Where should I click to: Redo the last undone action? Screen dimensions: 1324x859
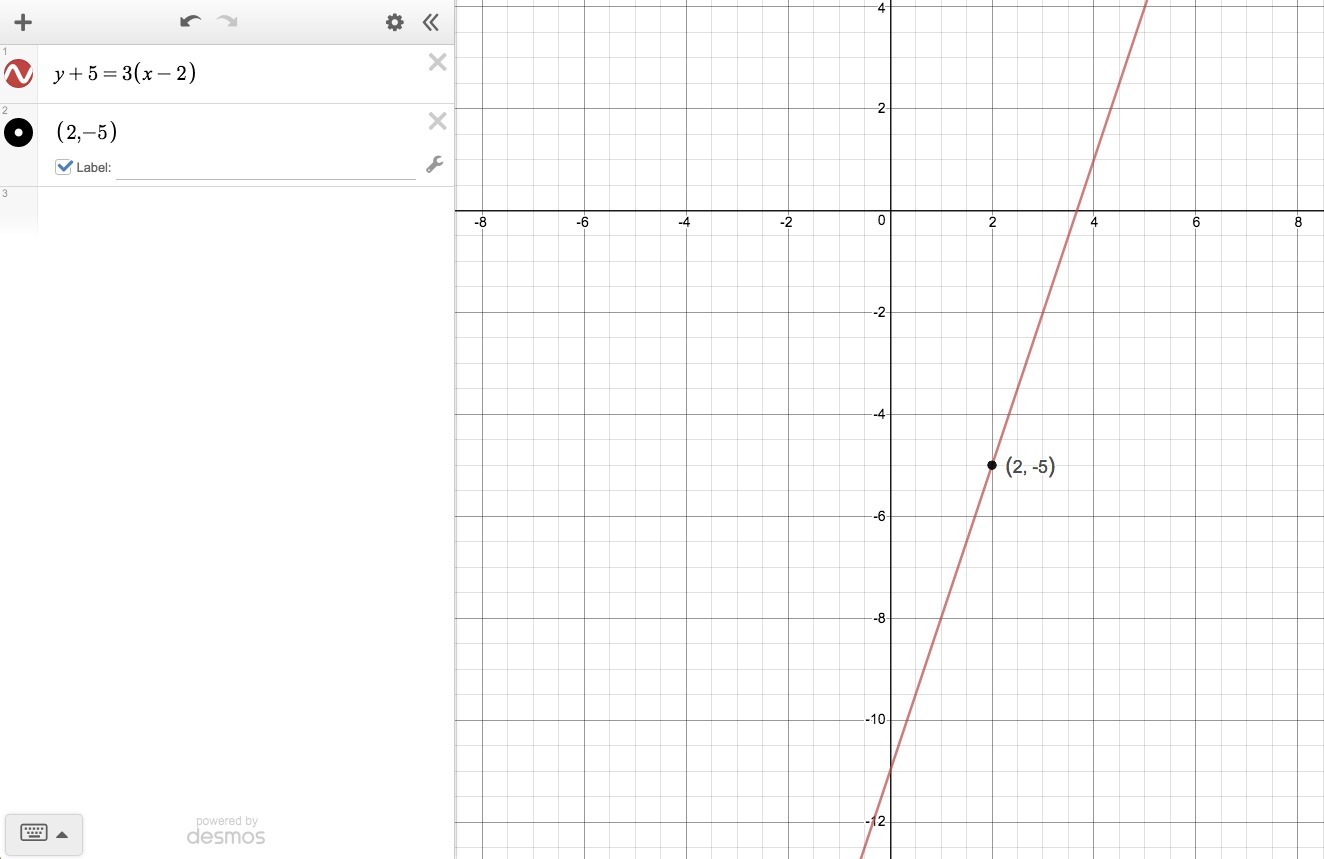(227, 22)
